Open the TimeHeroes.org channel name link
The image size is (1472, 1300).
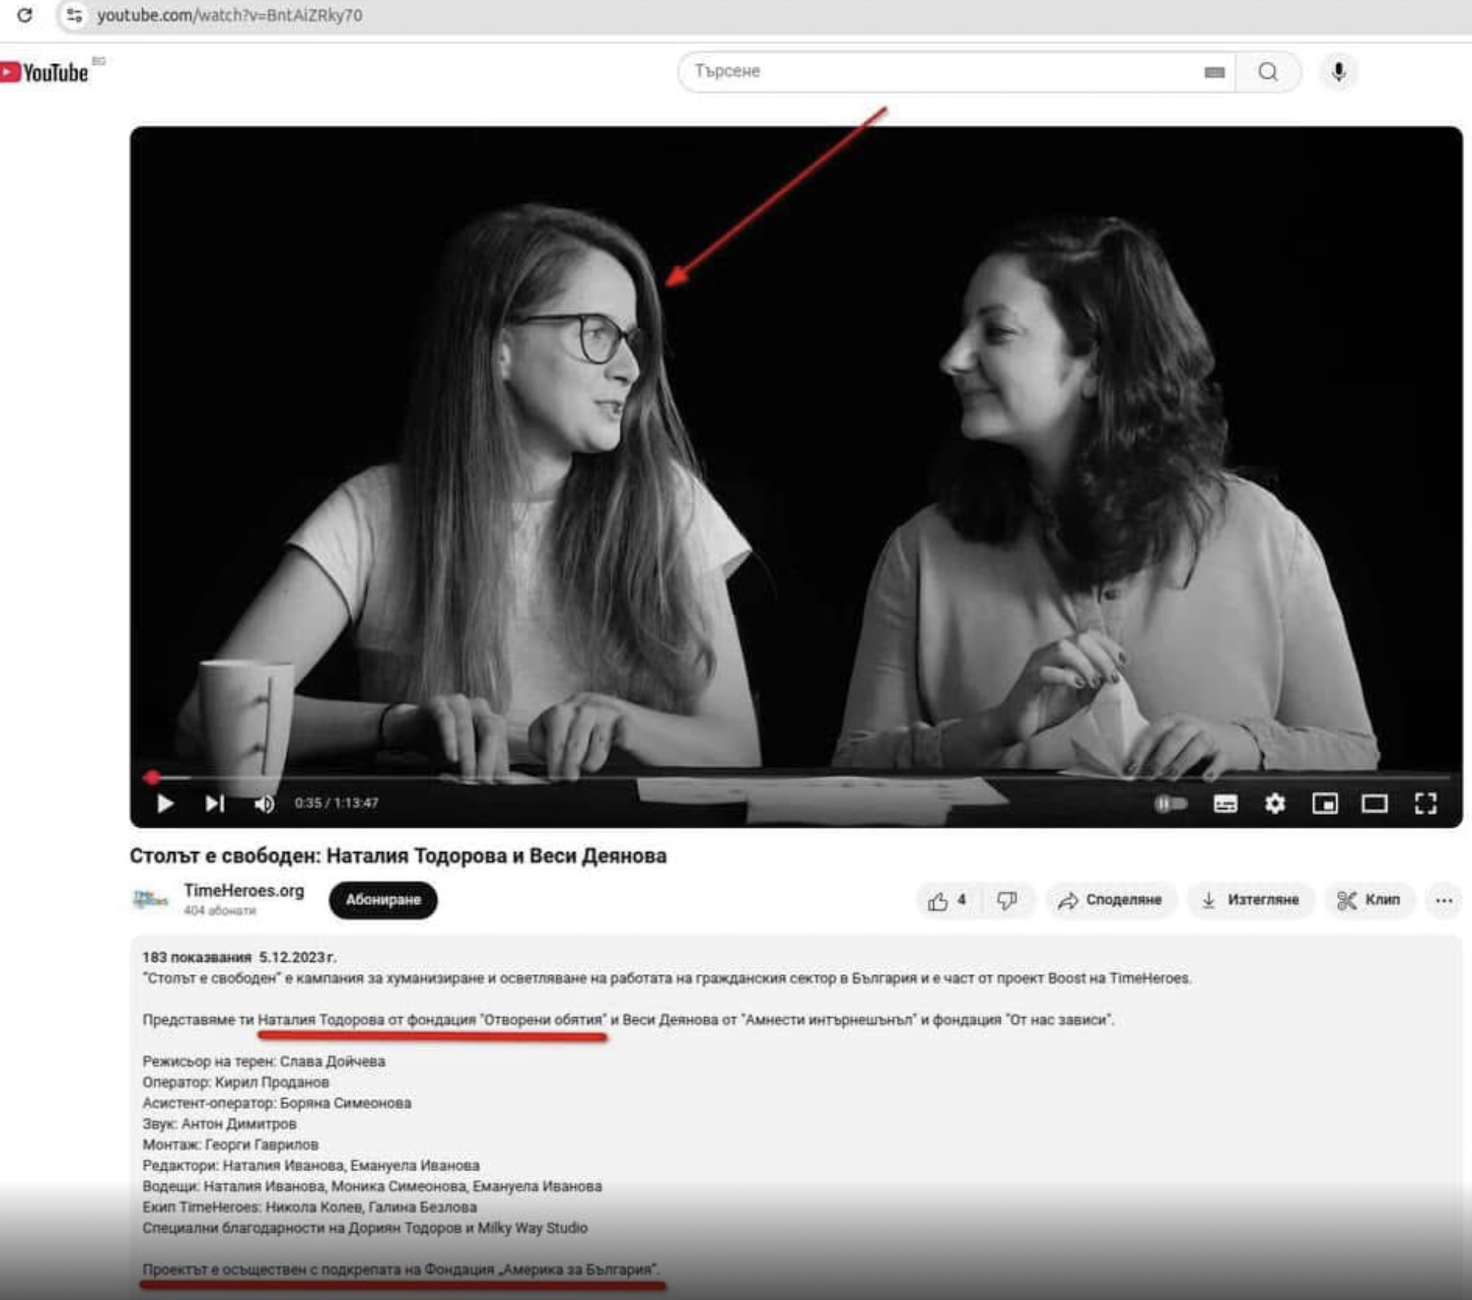(x=244, y=890)
